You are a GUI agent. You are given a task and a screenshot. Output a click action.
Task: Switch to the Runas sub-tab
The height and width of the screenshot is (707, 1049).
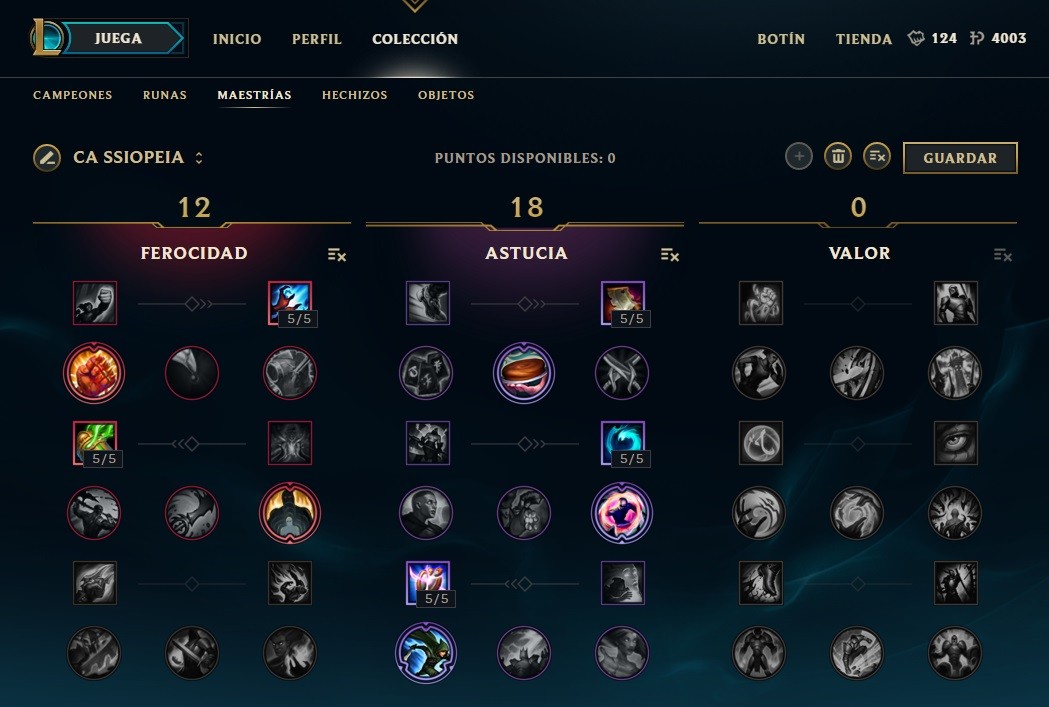pyautogui.click(x=165, y=95)
